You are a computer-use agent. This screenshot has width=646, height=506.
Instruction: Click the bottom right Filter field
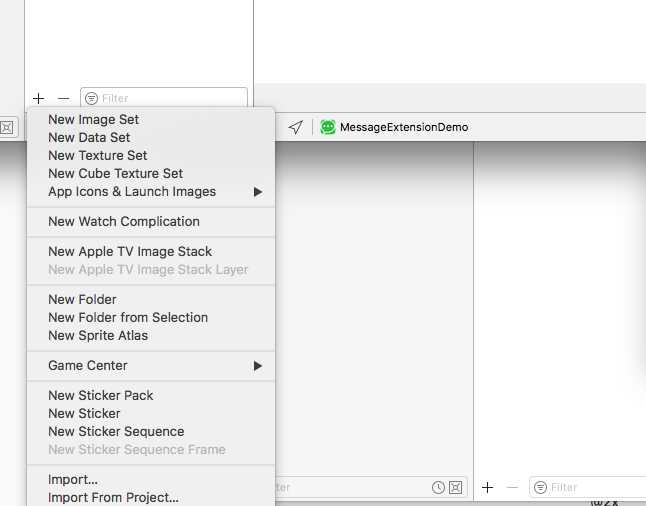(x=587, y=487)
